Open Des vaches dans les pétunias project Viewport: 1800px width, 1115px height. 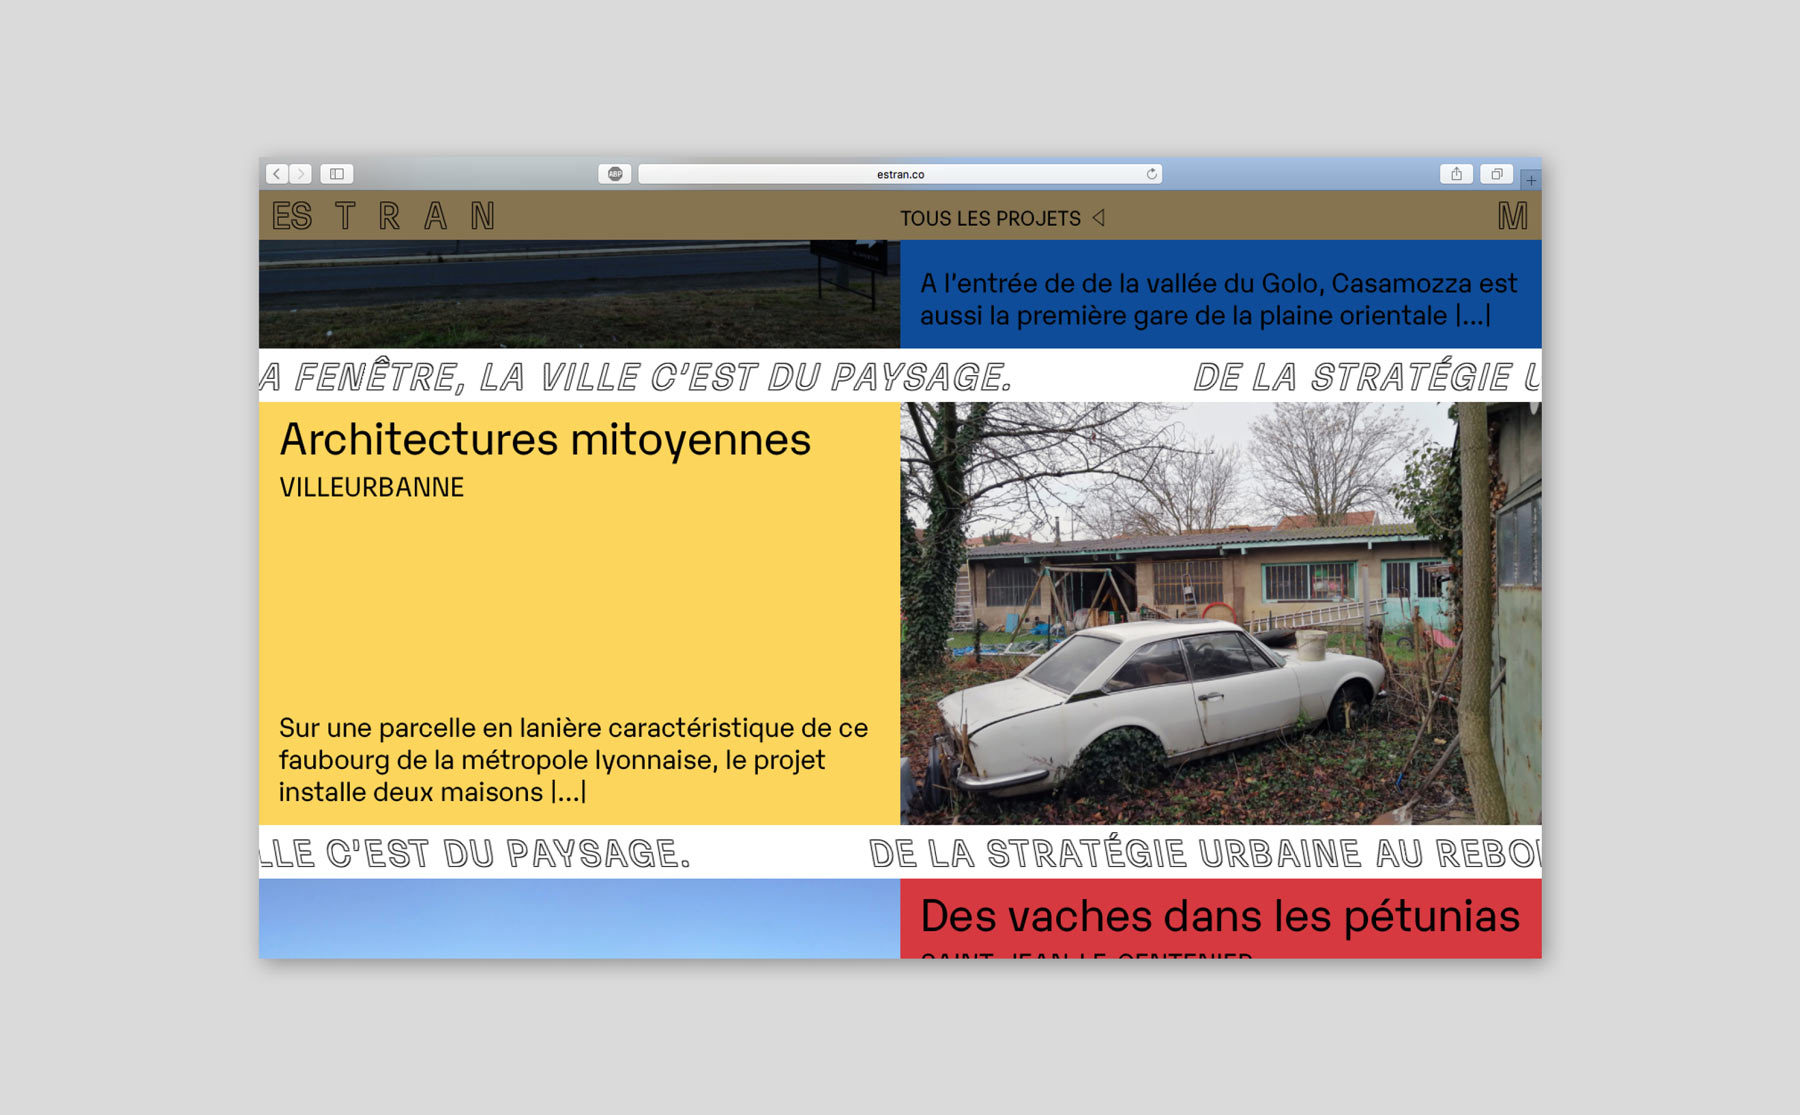[x=1219, y=916]
